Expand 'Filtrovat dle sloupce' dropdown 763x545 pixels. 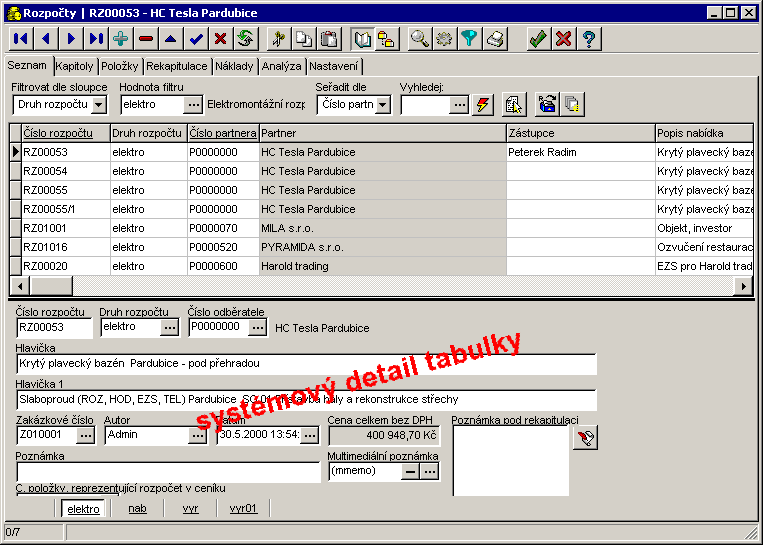coord(99,105)
